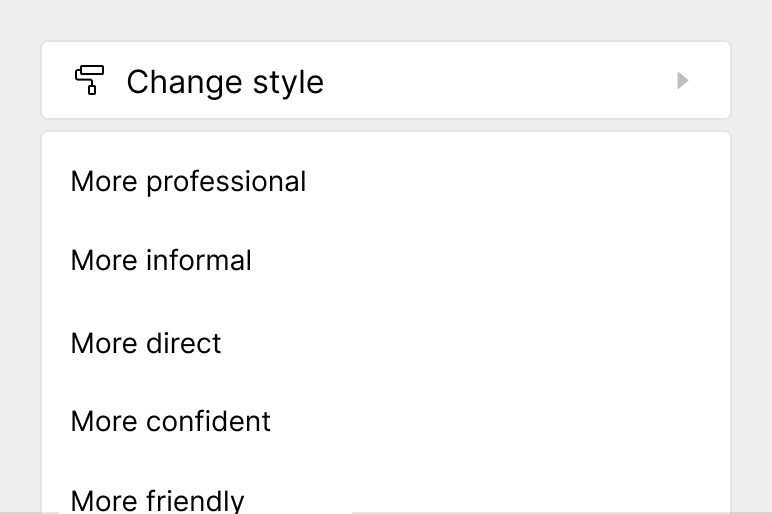The image size is (772, 514).
Task: Apply the More confident style
Action: [x=171, y=421]
